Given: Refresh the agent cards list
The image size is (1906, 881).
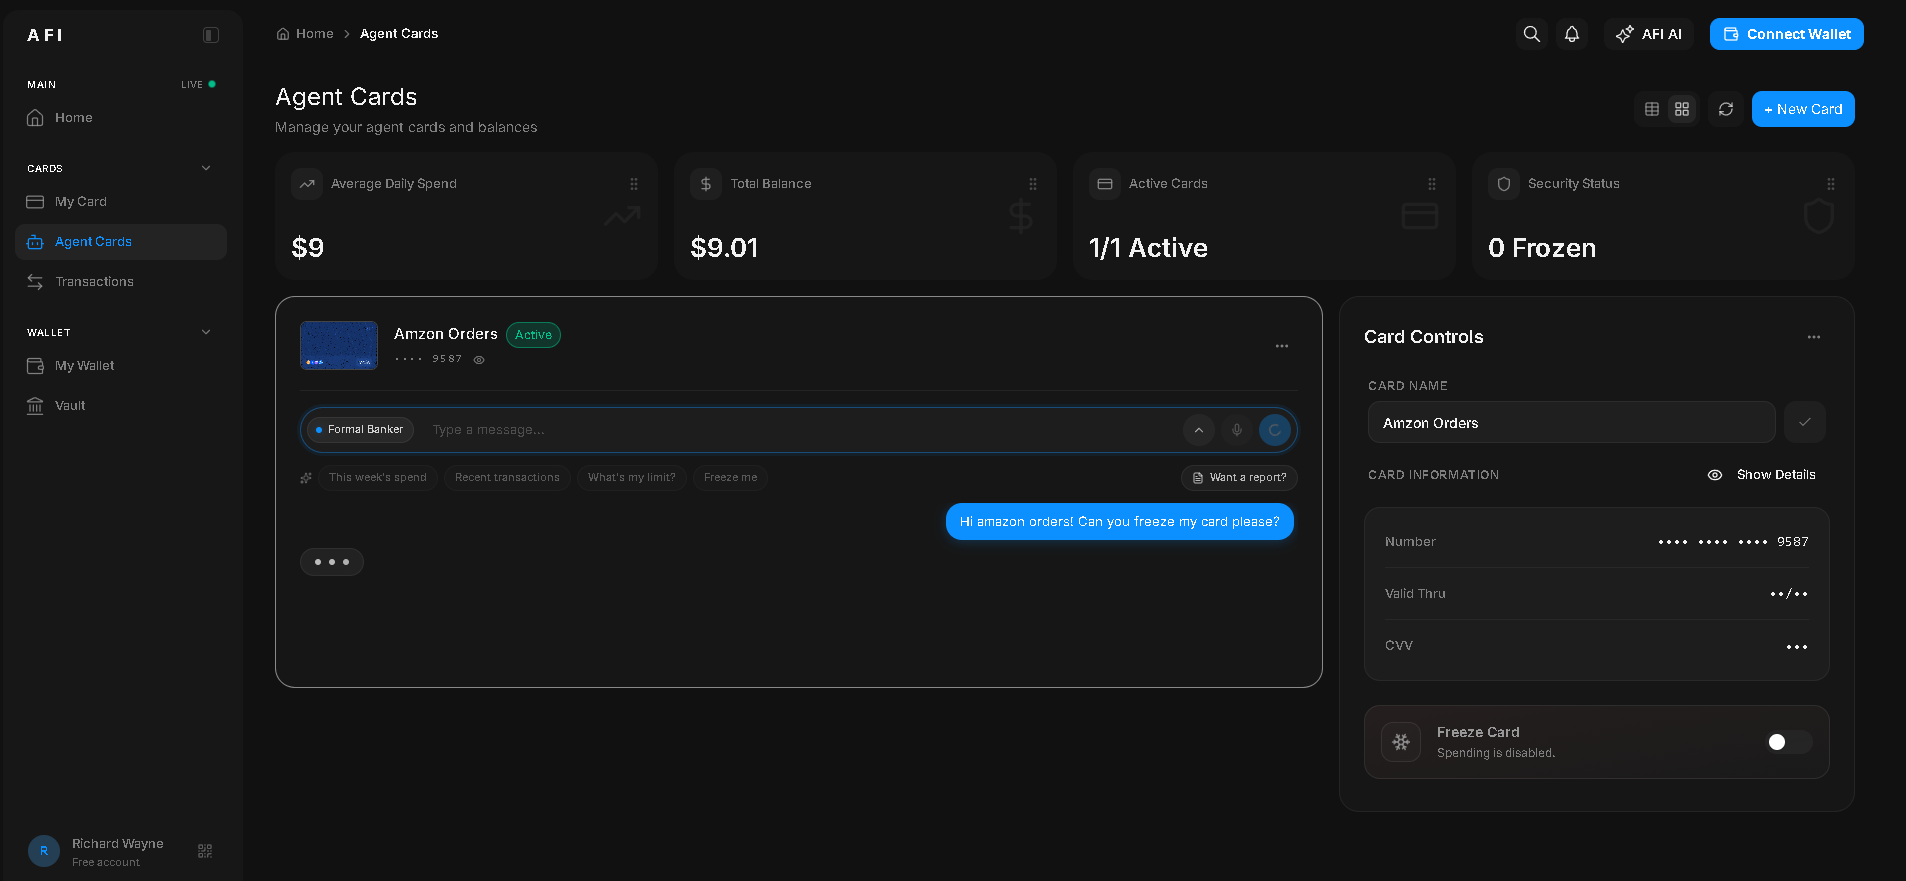Looking at the screenshot, I should point(1726,109).
